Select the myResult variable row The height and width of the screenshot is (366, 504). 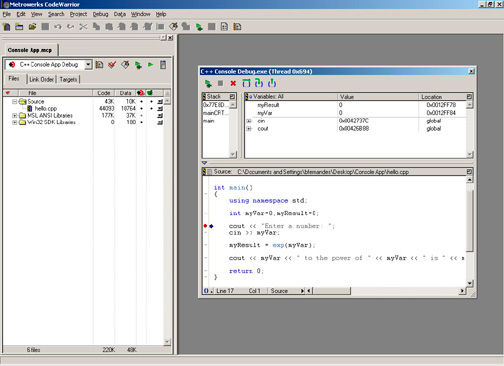[x=355, y=105]
